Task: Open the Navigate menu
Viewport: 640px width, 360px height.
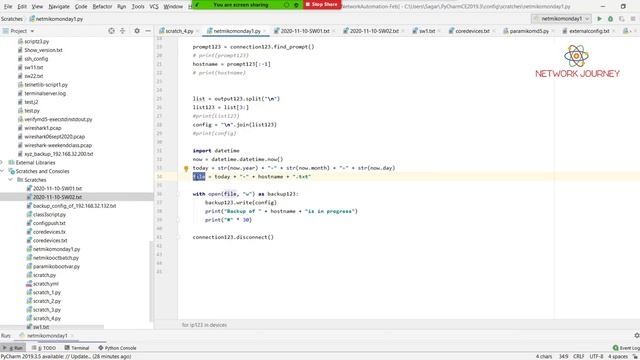Action: [x=59, y=7]
